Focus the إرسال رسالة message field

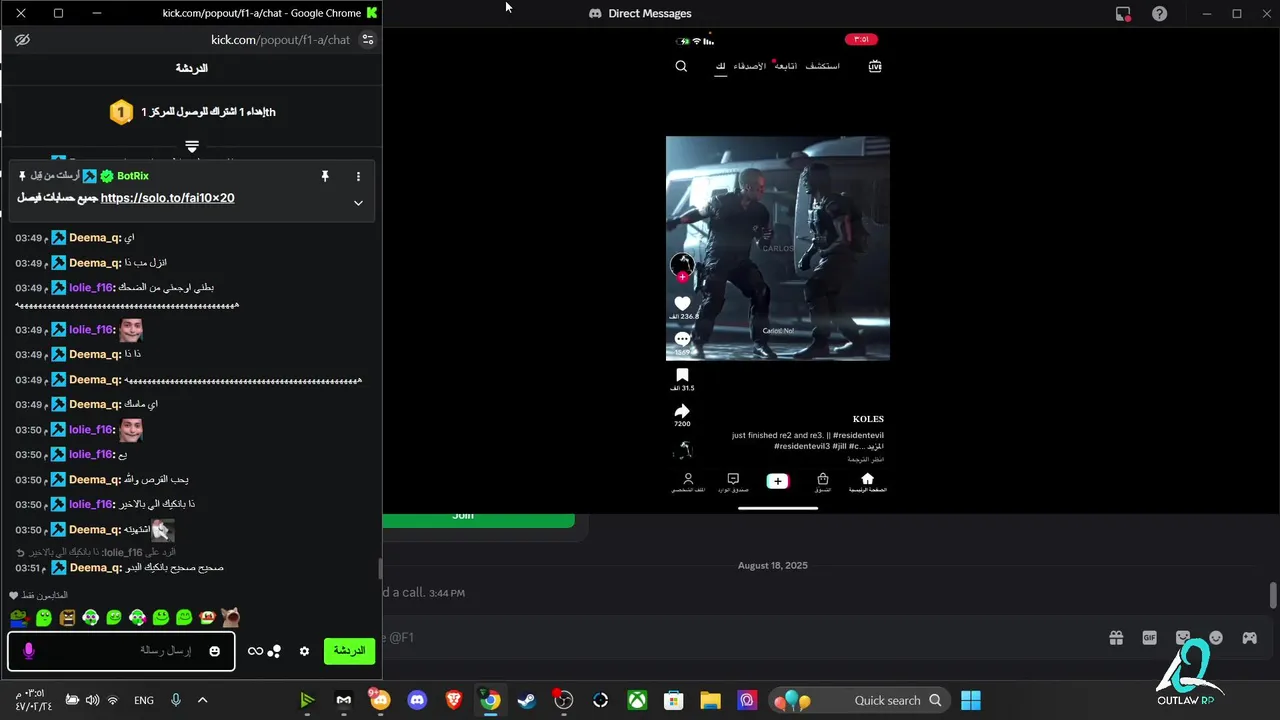(121, 651)
